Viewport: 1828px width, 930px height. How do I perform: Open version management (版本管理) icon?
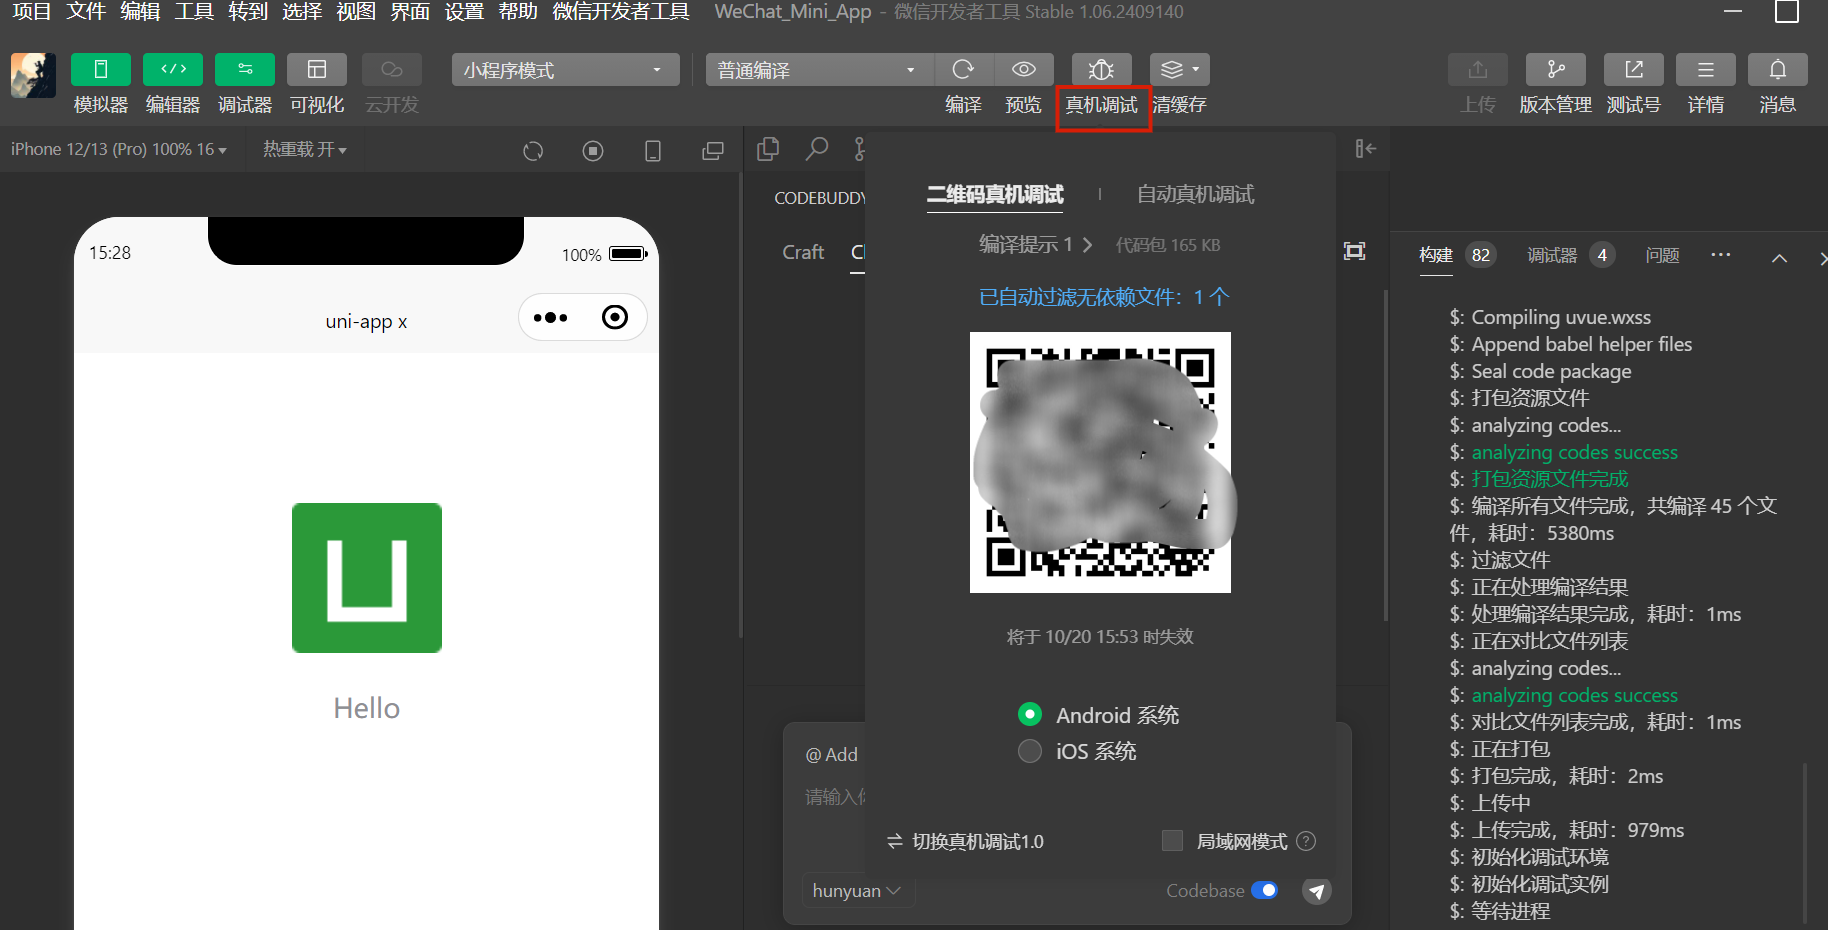pos(1556,70)
